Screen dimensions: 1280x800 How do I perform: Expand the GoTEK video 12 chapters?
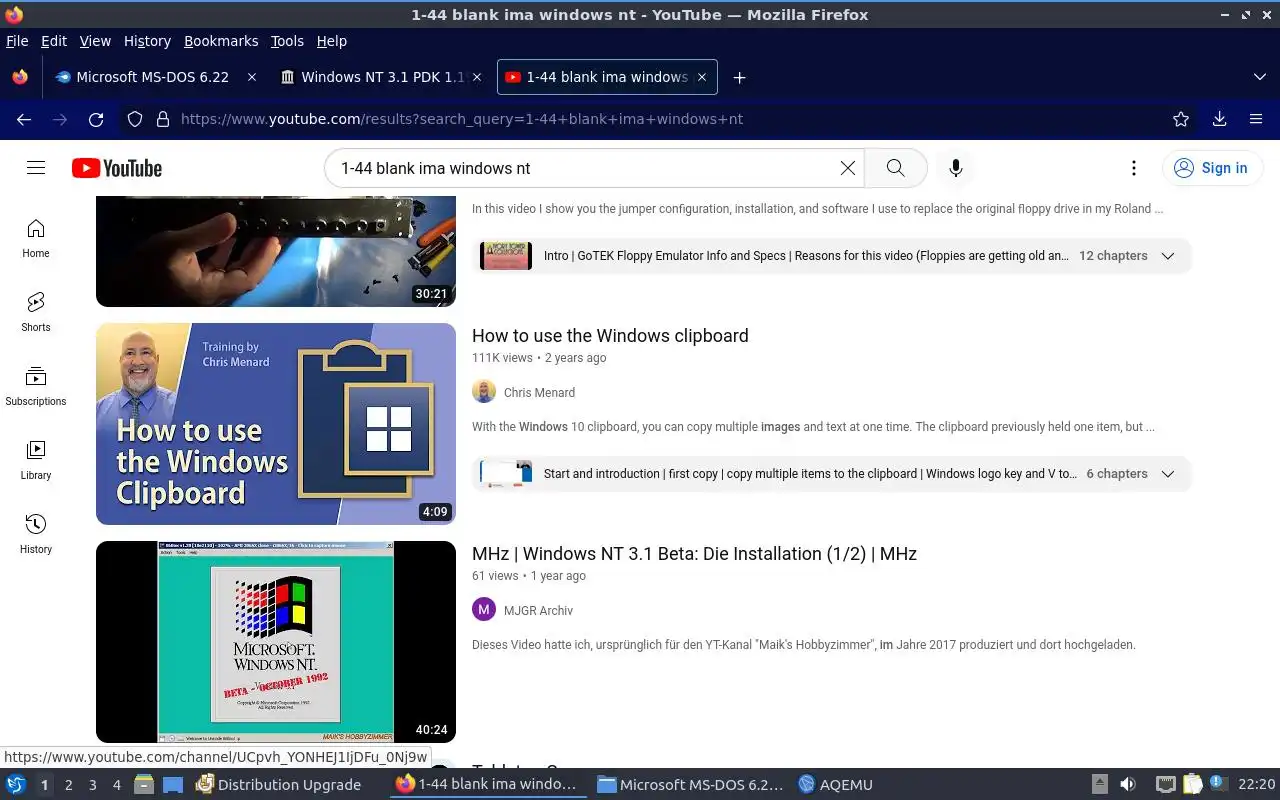1167,256
